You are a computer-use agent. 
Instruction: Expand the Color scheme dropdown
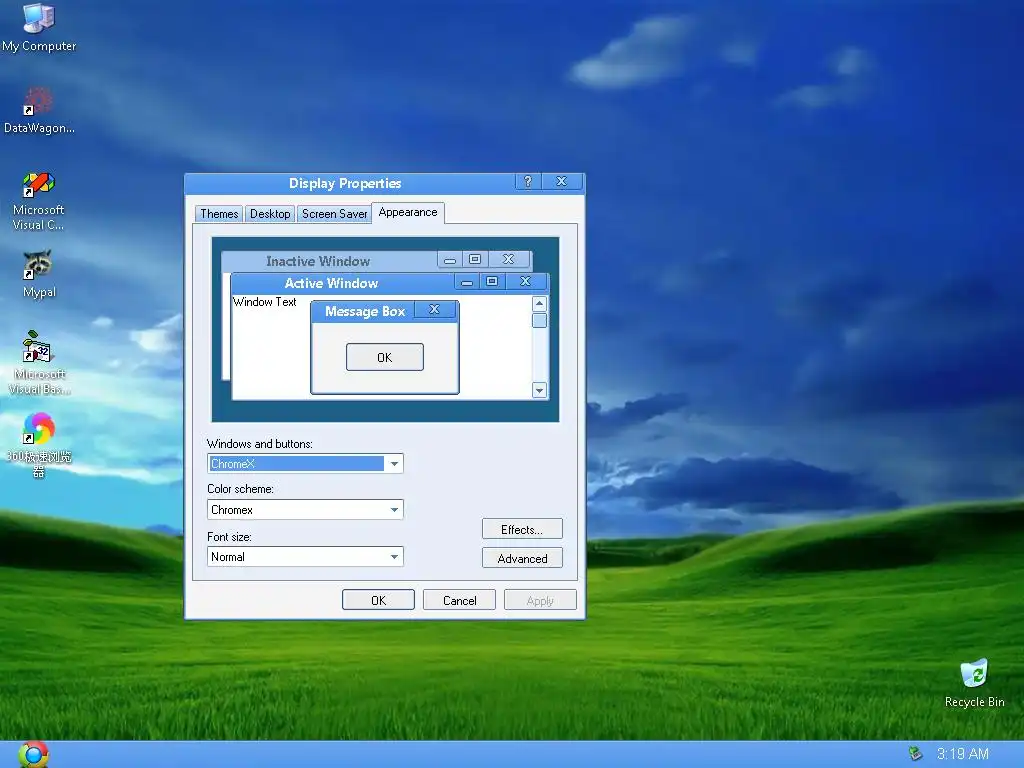pyautogui.click(x=394, y=509)
